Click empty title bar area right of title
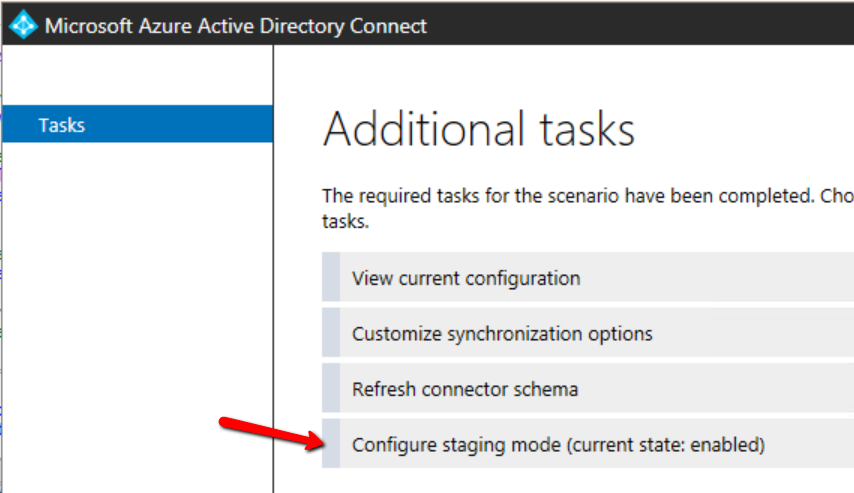The height and width of the screenshot is (493, 854). coord(640,25)
